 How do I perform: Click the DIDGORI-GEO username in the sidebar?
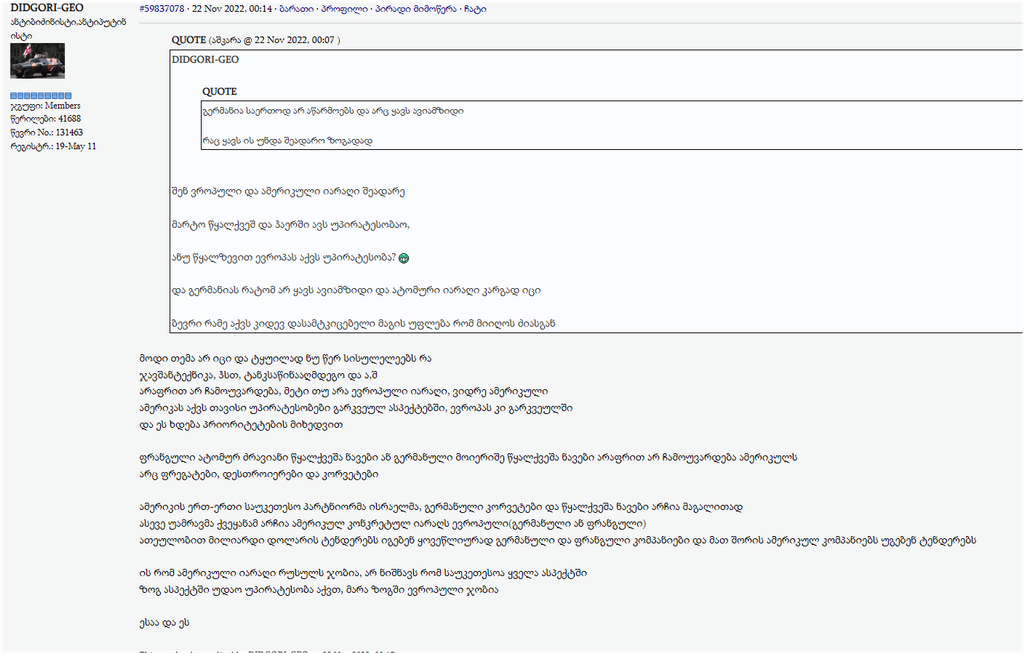(47, 8)
